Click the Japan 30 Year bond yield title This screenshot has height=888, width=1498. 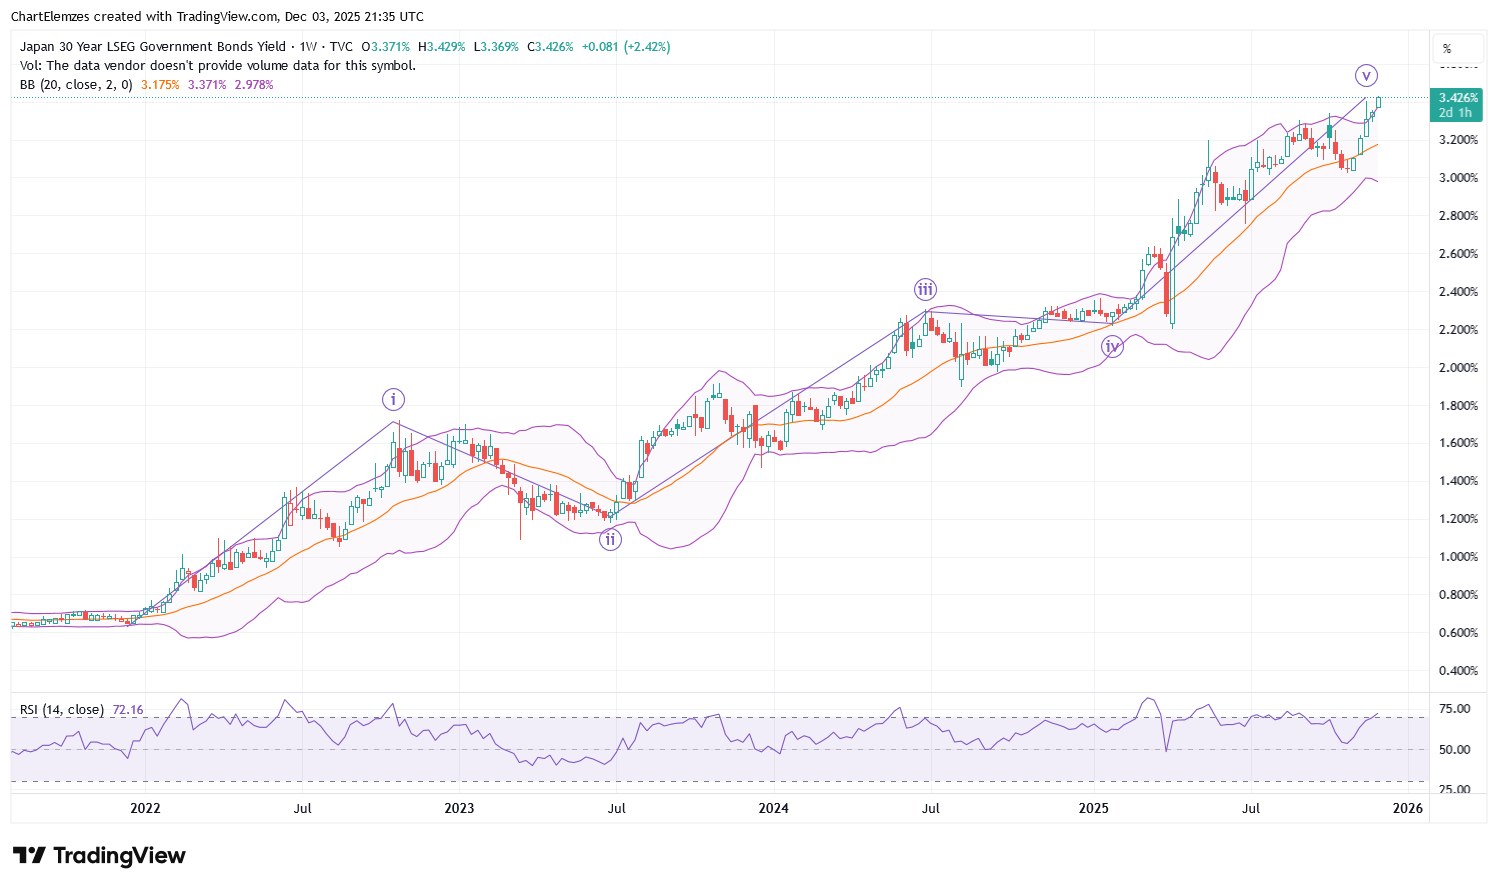152,47
